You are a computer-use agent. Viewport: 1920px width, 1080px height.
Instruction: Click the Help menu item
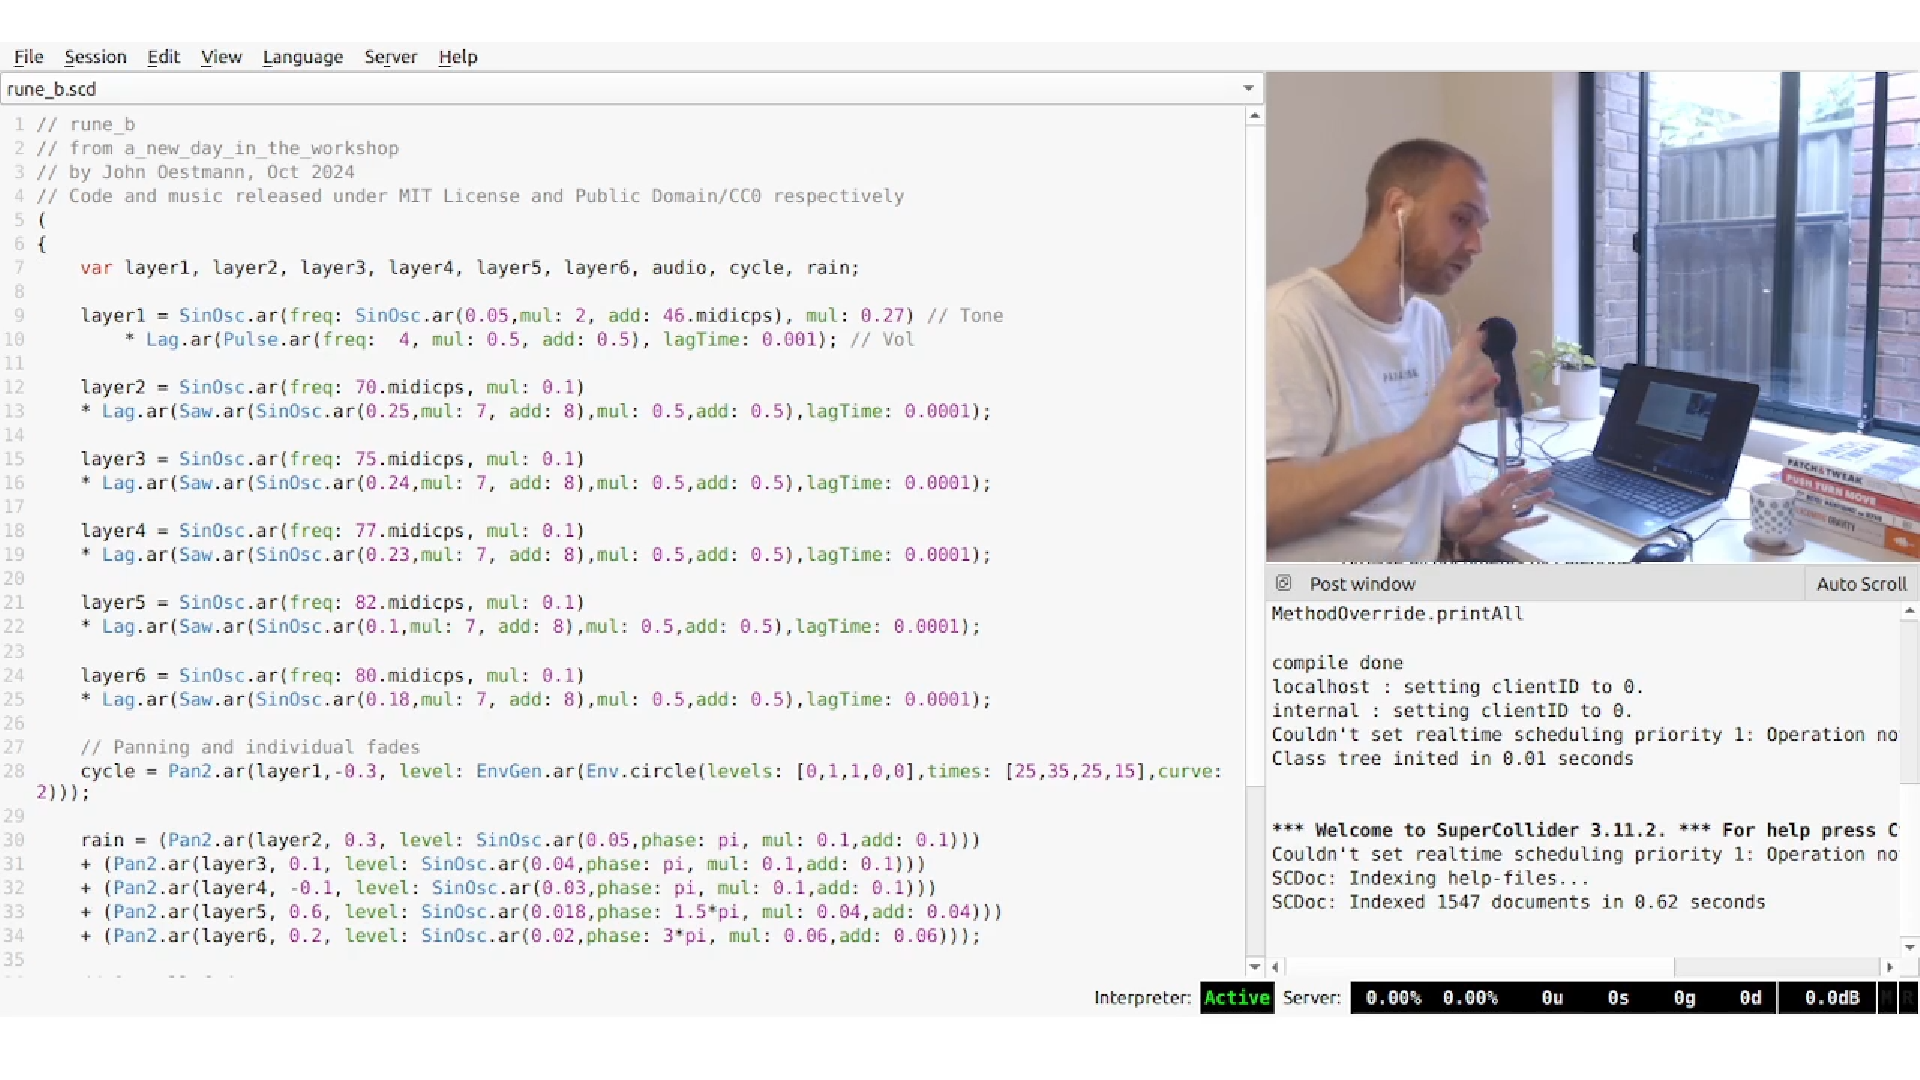pyautogui.click(x=456, y=57)
